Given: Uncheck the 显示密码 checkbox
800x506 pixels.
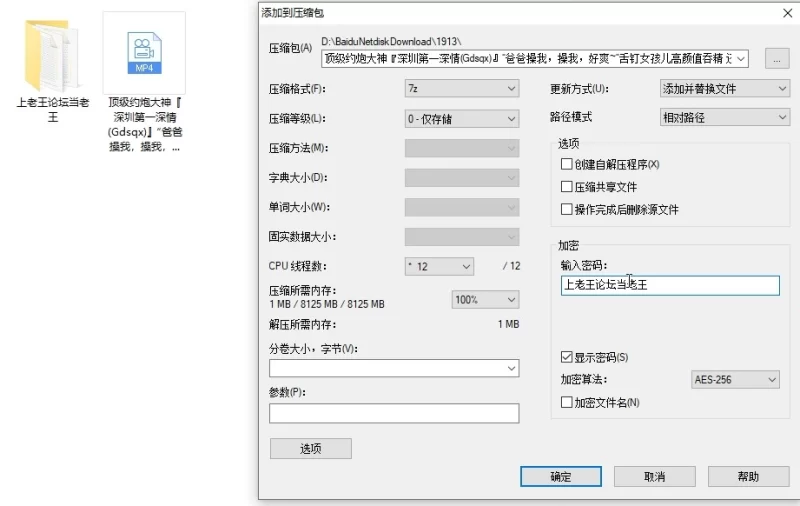Looking at the screenshot, I should coord(566,357).
